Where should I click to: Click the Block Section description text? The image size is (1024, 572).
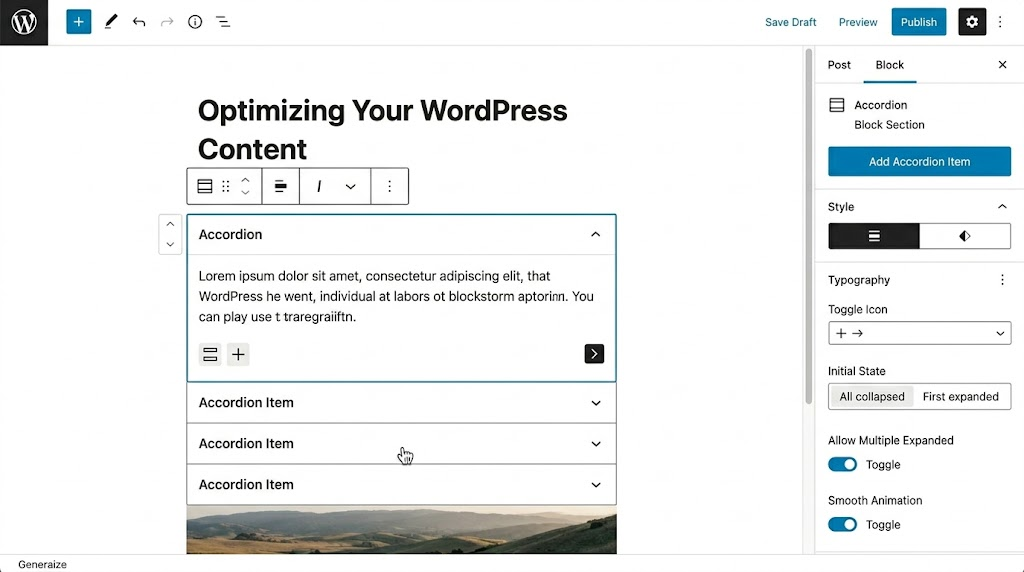pos(889,125)
